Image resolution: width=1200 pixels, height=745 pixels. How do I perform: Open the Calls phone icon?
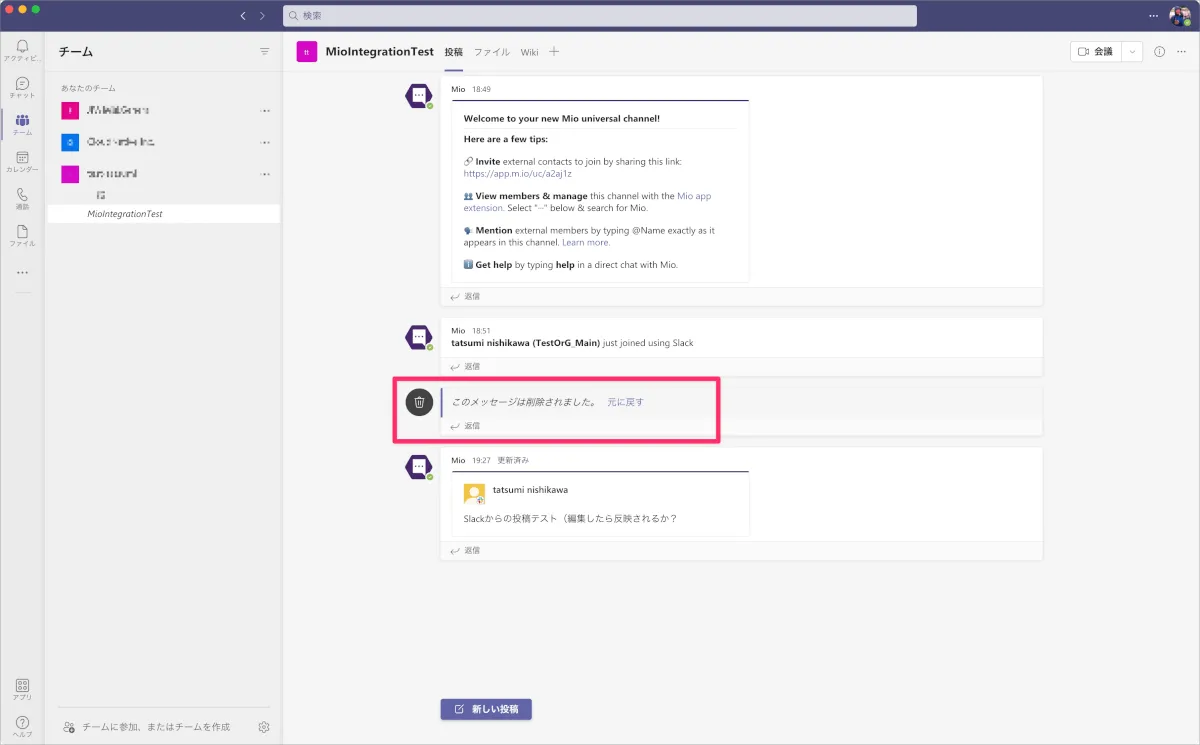(x=22, y=197)
